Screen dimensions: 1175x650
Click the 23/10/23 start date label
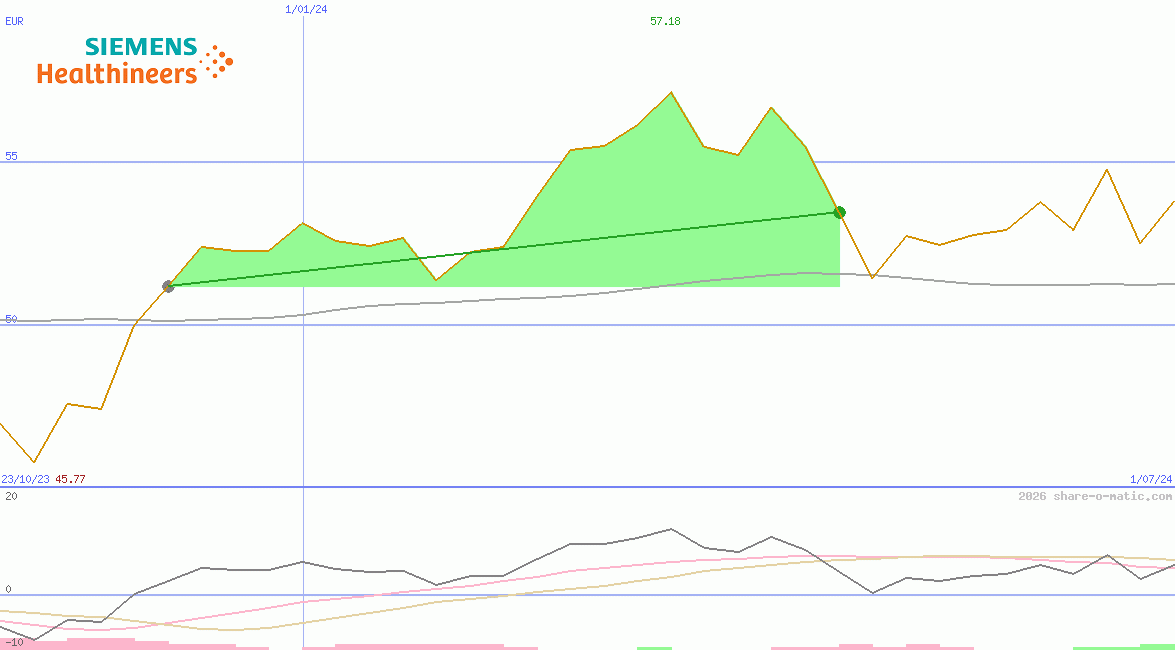click(25, 479)
